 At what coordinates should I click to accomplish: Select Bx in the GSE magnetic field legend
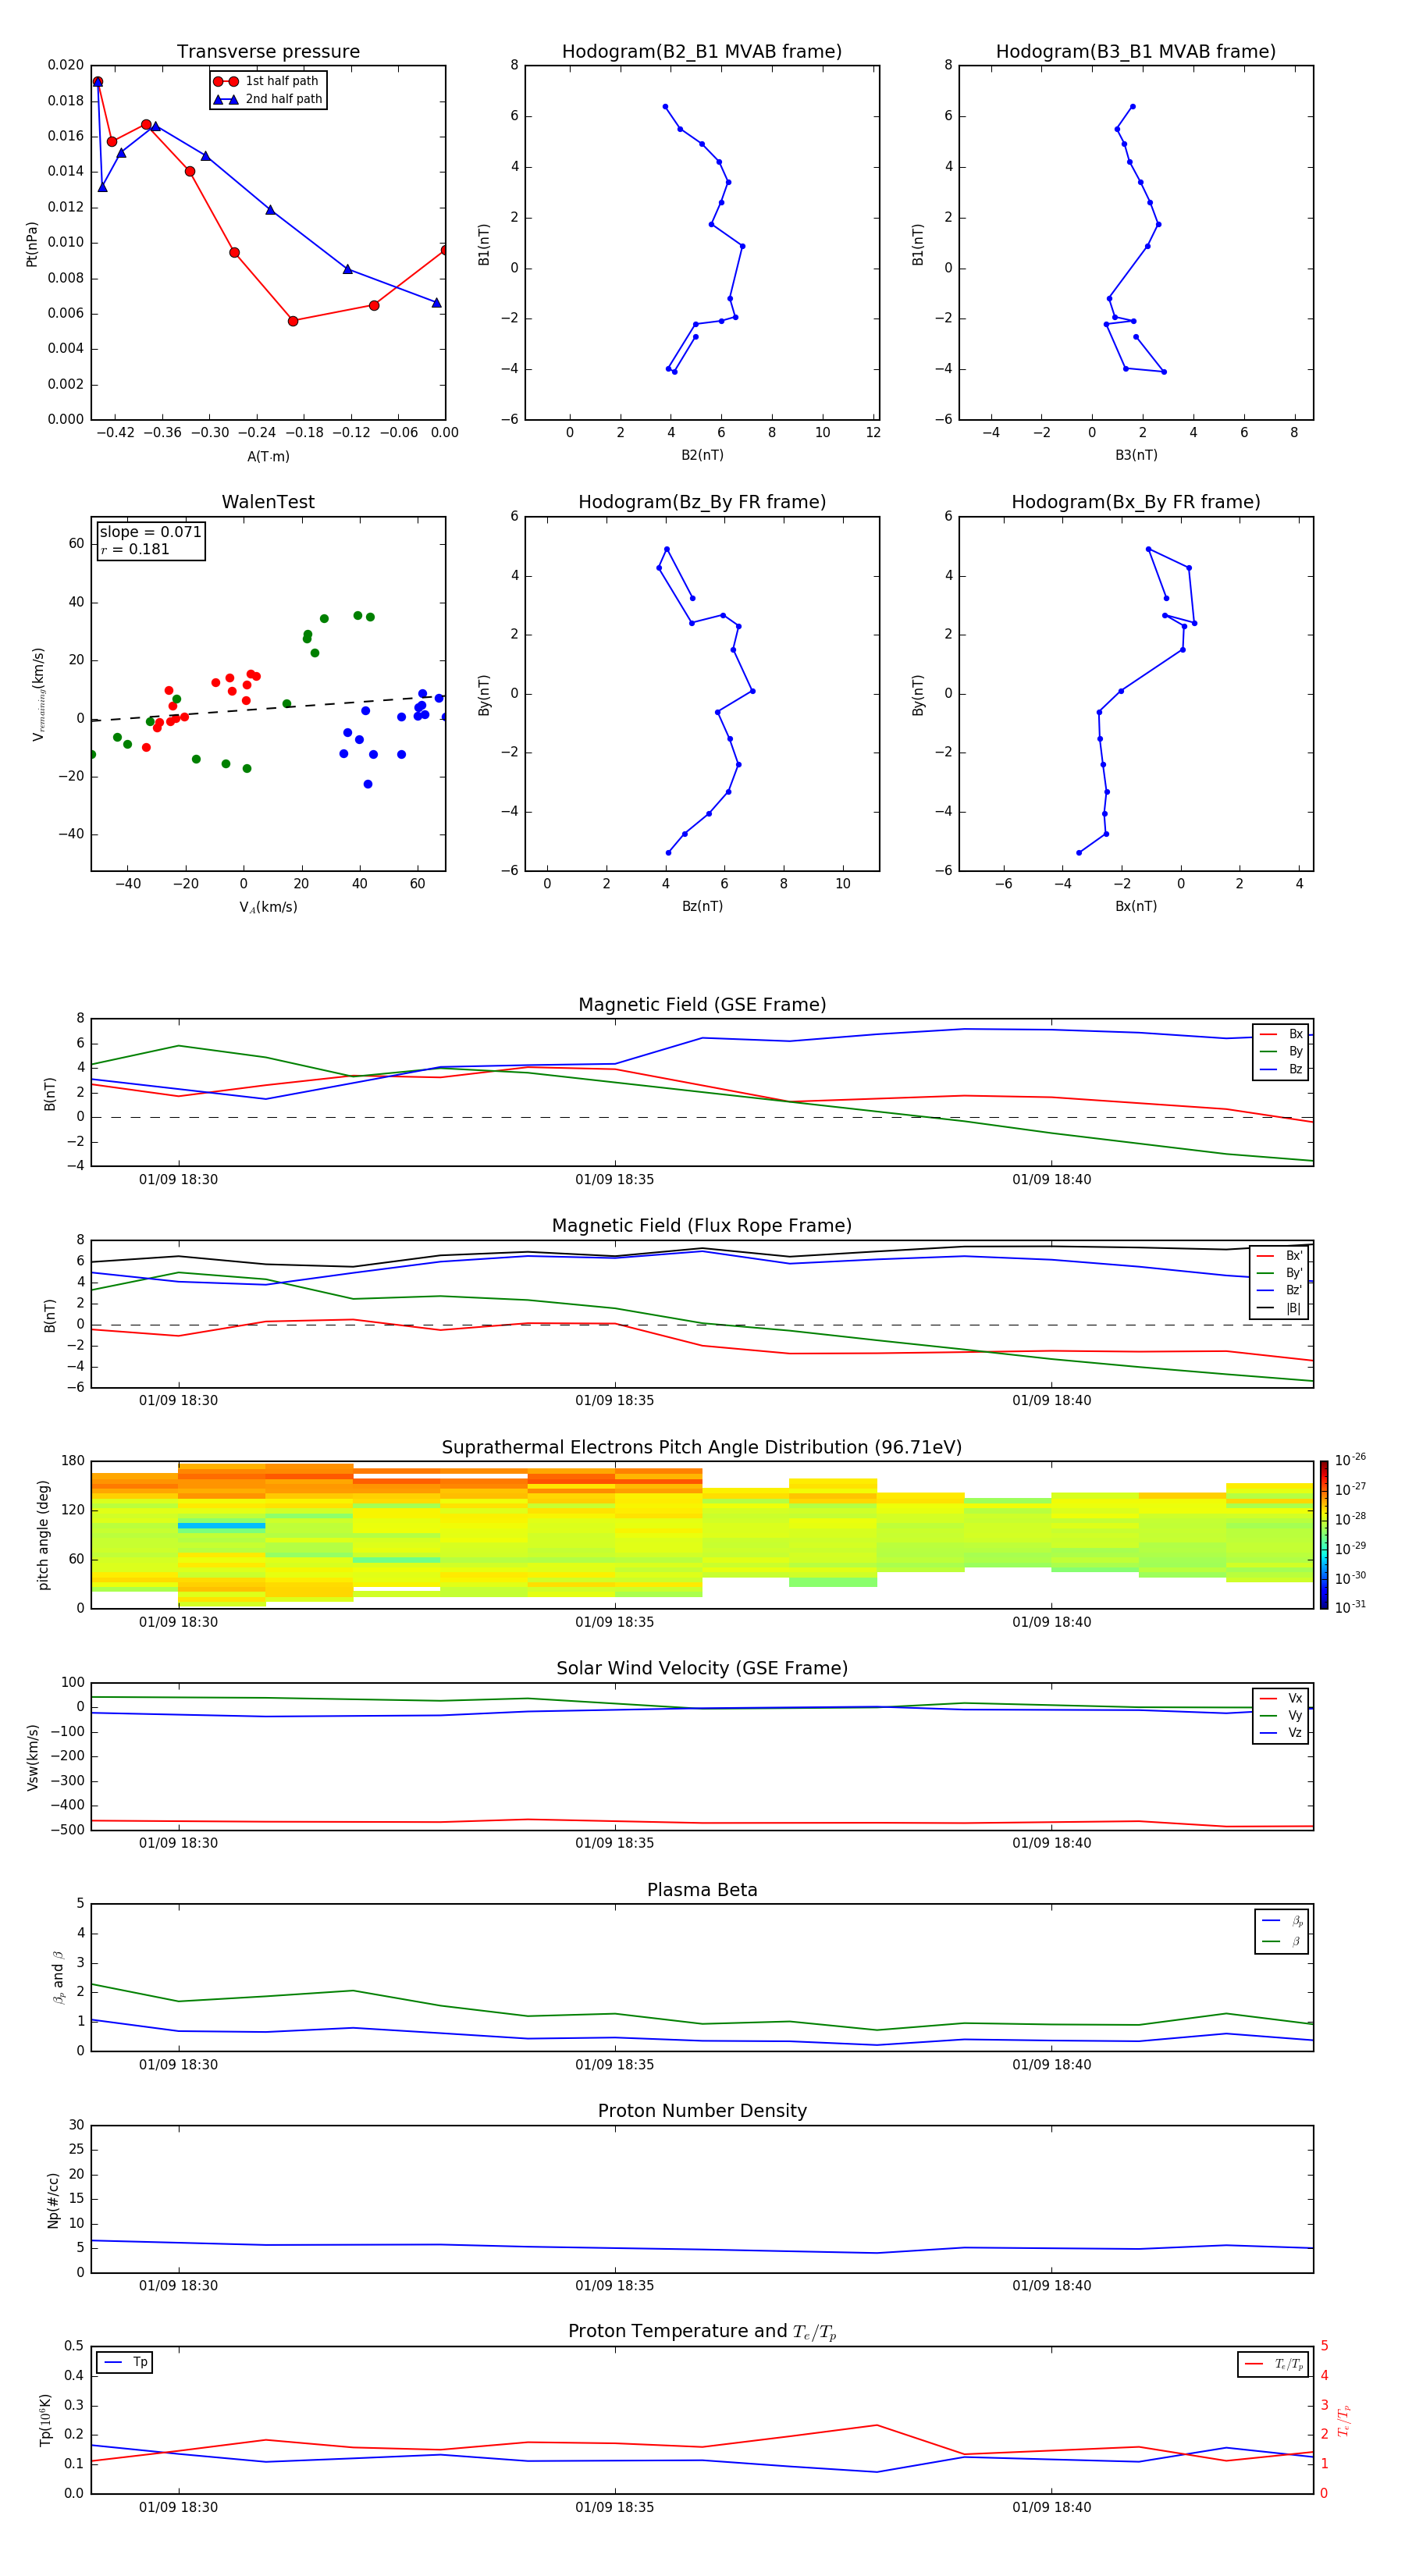[x=1282, y=1034]
